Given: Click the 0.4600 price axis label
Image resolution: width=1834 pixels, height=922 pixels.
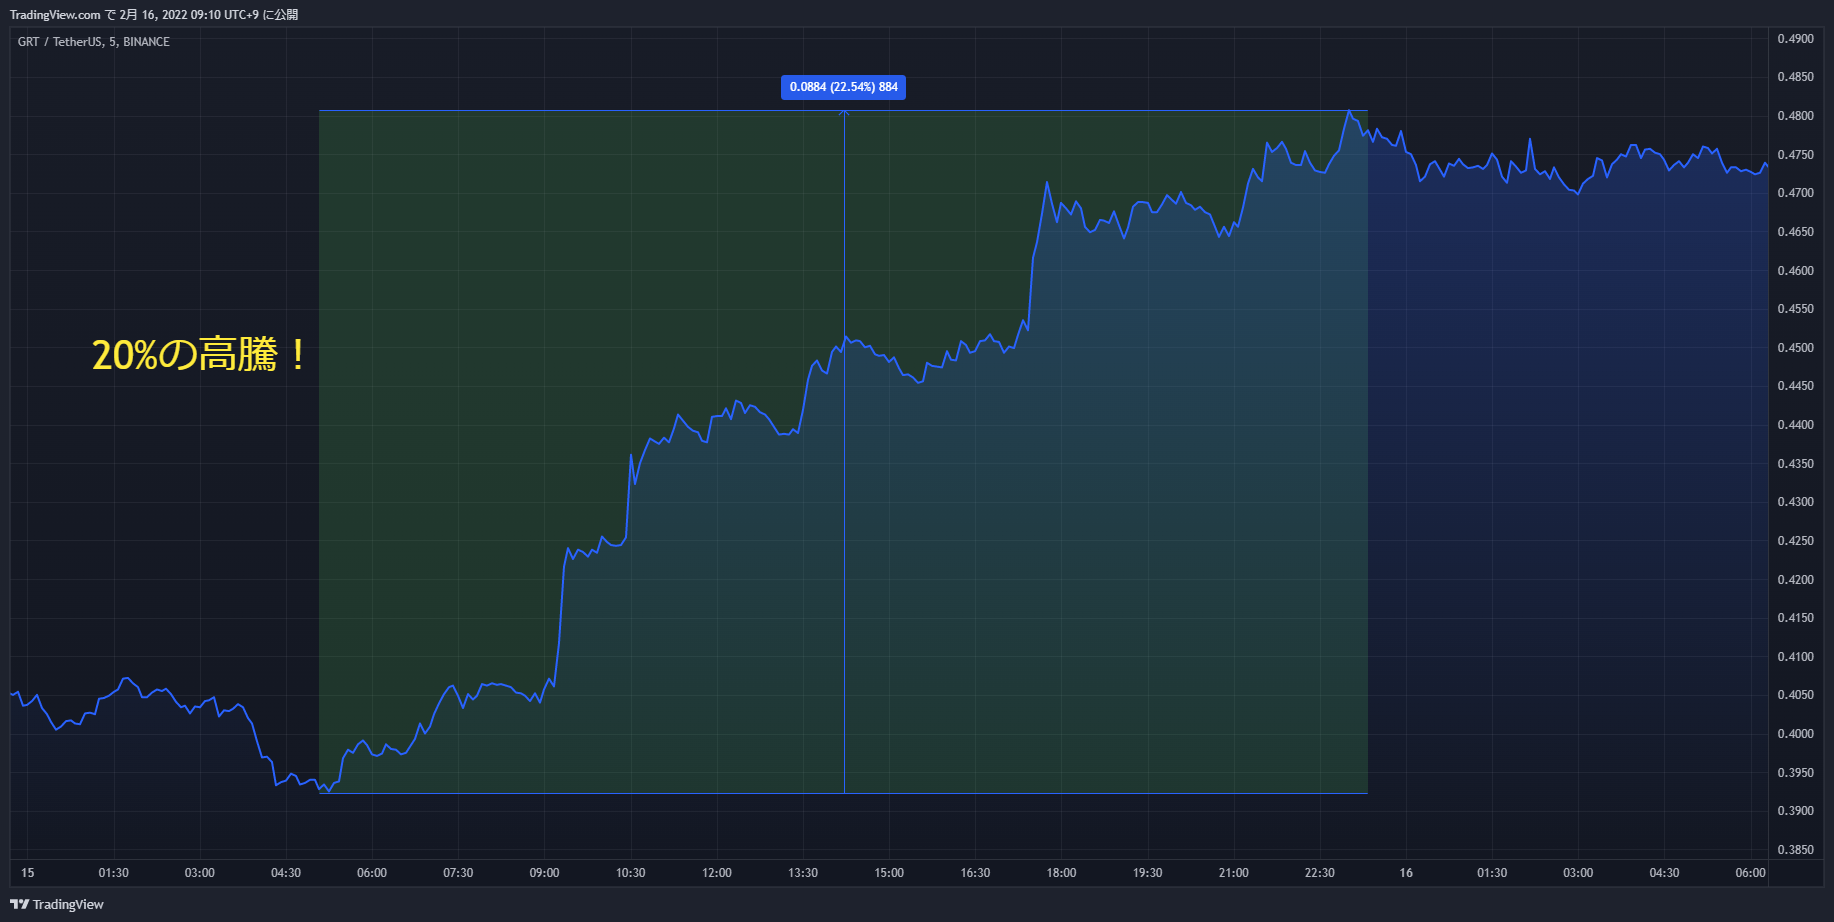Looking at the screenshot, I should coord(1795,271).
